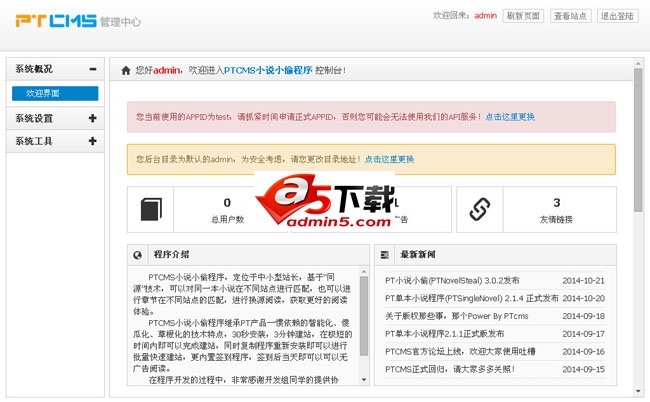Open the 系统概况 menu heading
The width and height of the screenshot is (650, 402).
[34, 69]
